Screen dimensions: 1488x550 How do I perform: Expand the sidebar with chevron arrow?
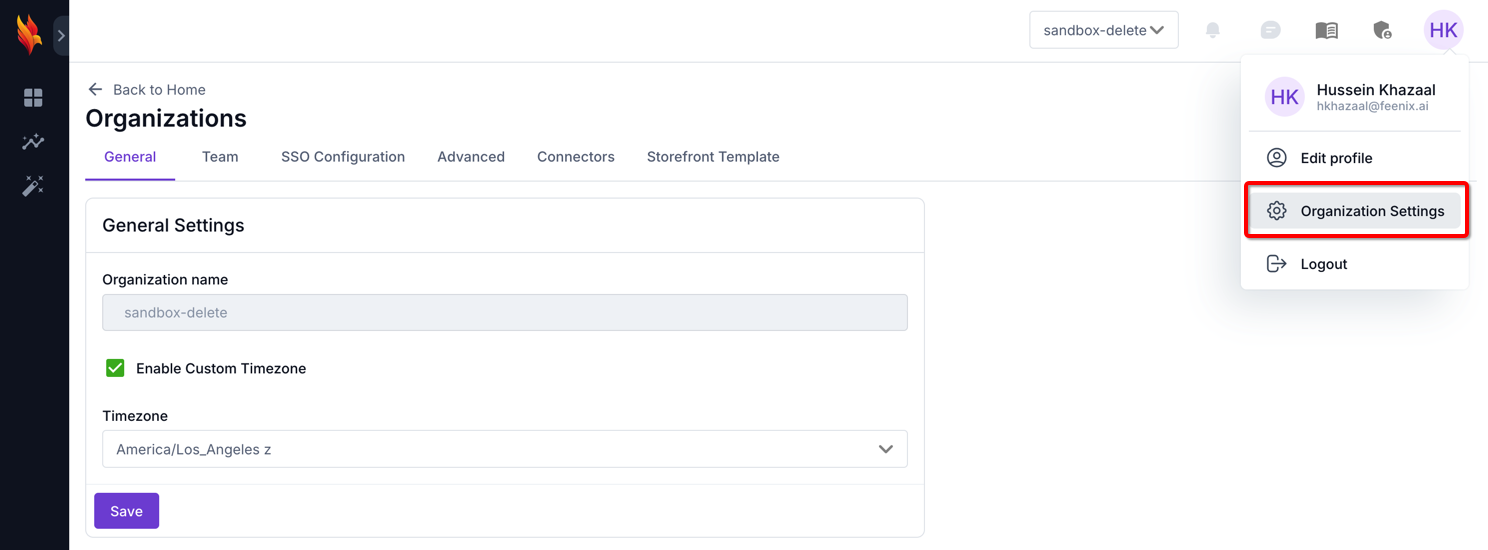[x=61, y=36]
